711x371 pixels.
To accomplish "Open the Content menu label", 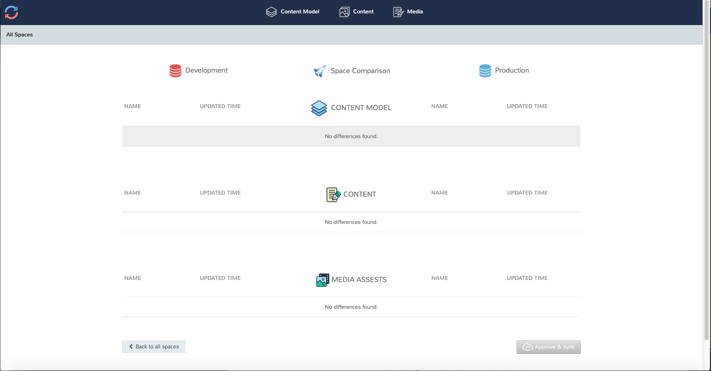I will (363, 12).
